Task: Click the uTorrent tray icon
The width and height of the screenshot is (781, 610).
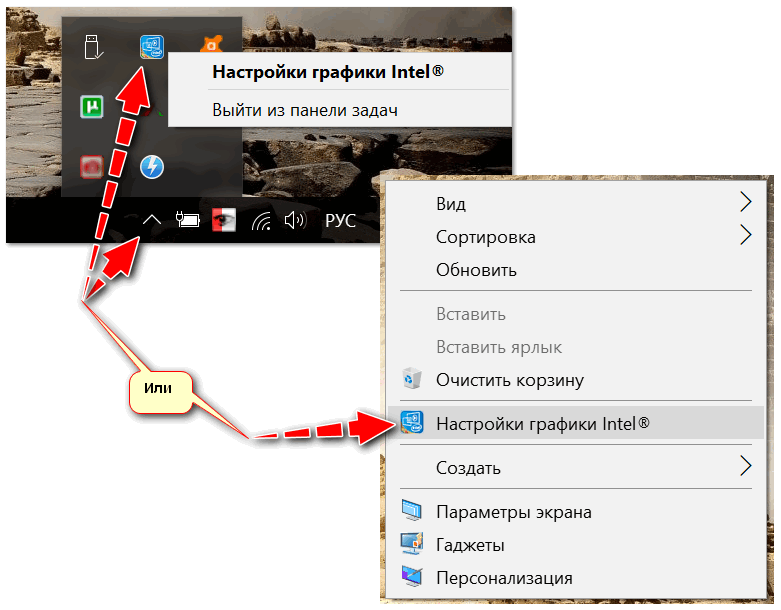Action: point(92,107)
